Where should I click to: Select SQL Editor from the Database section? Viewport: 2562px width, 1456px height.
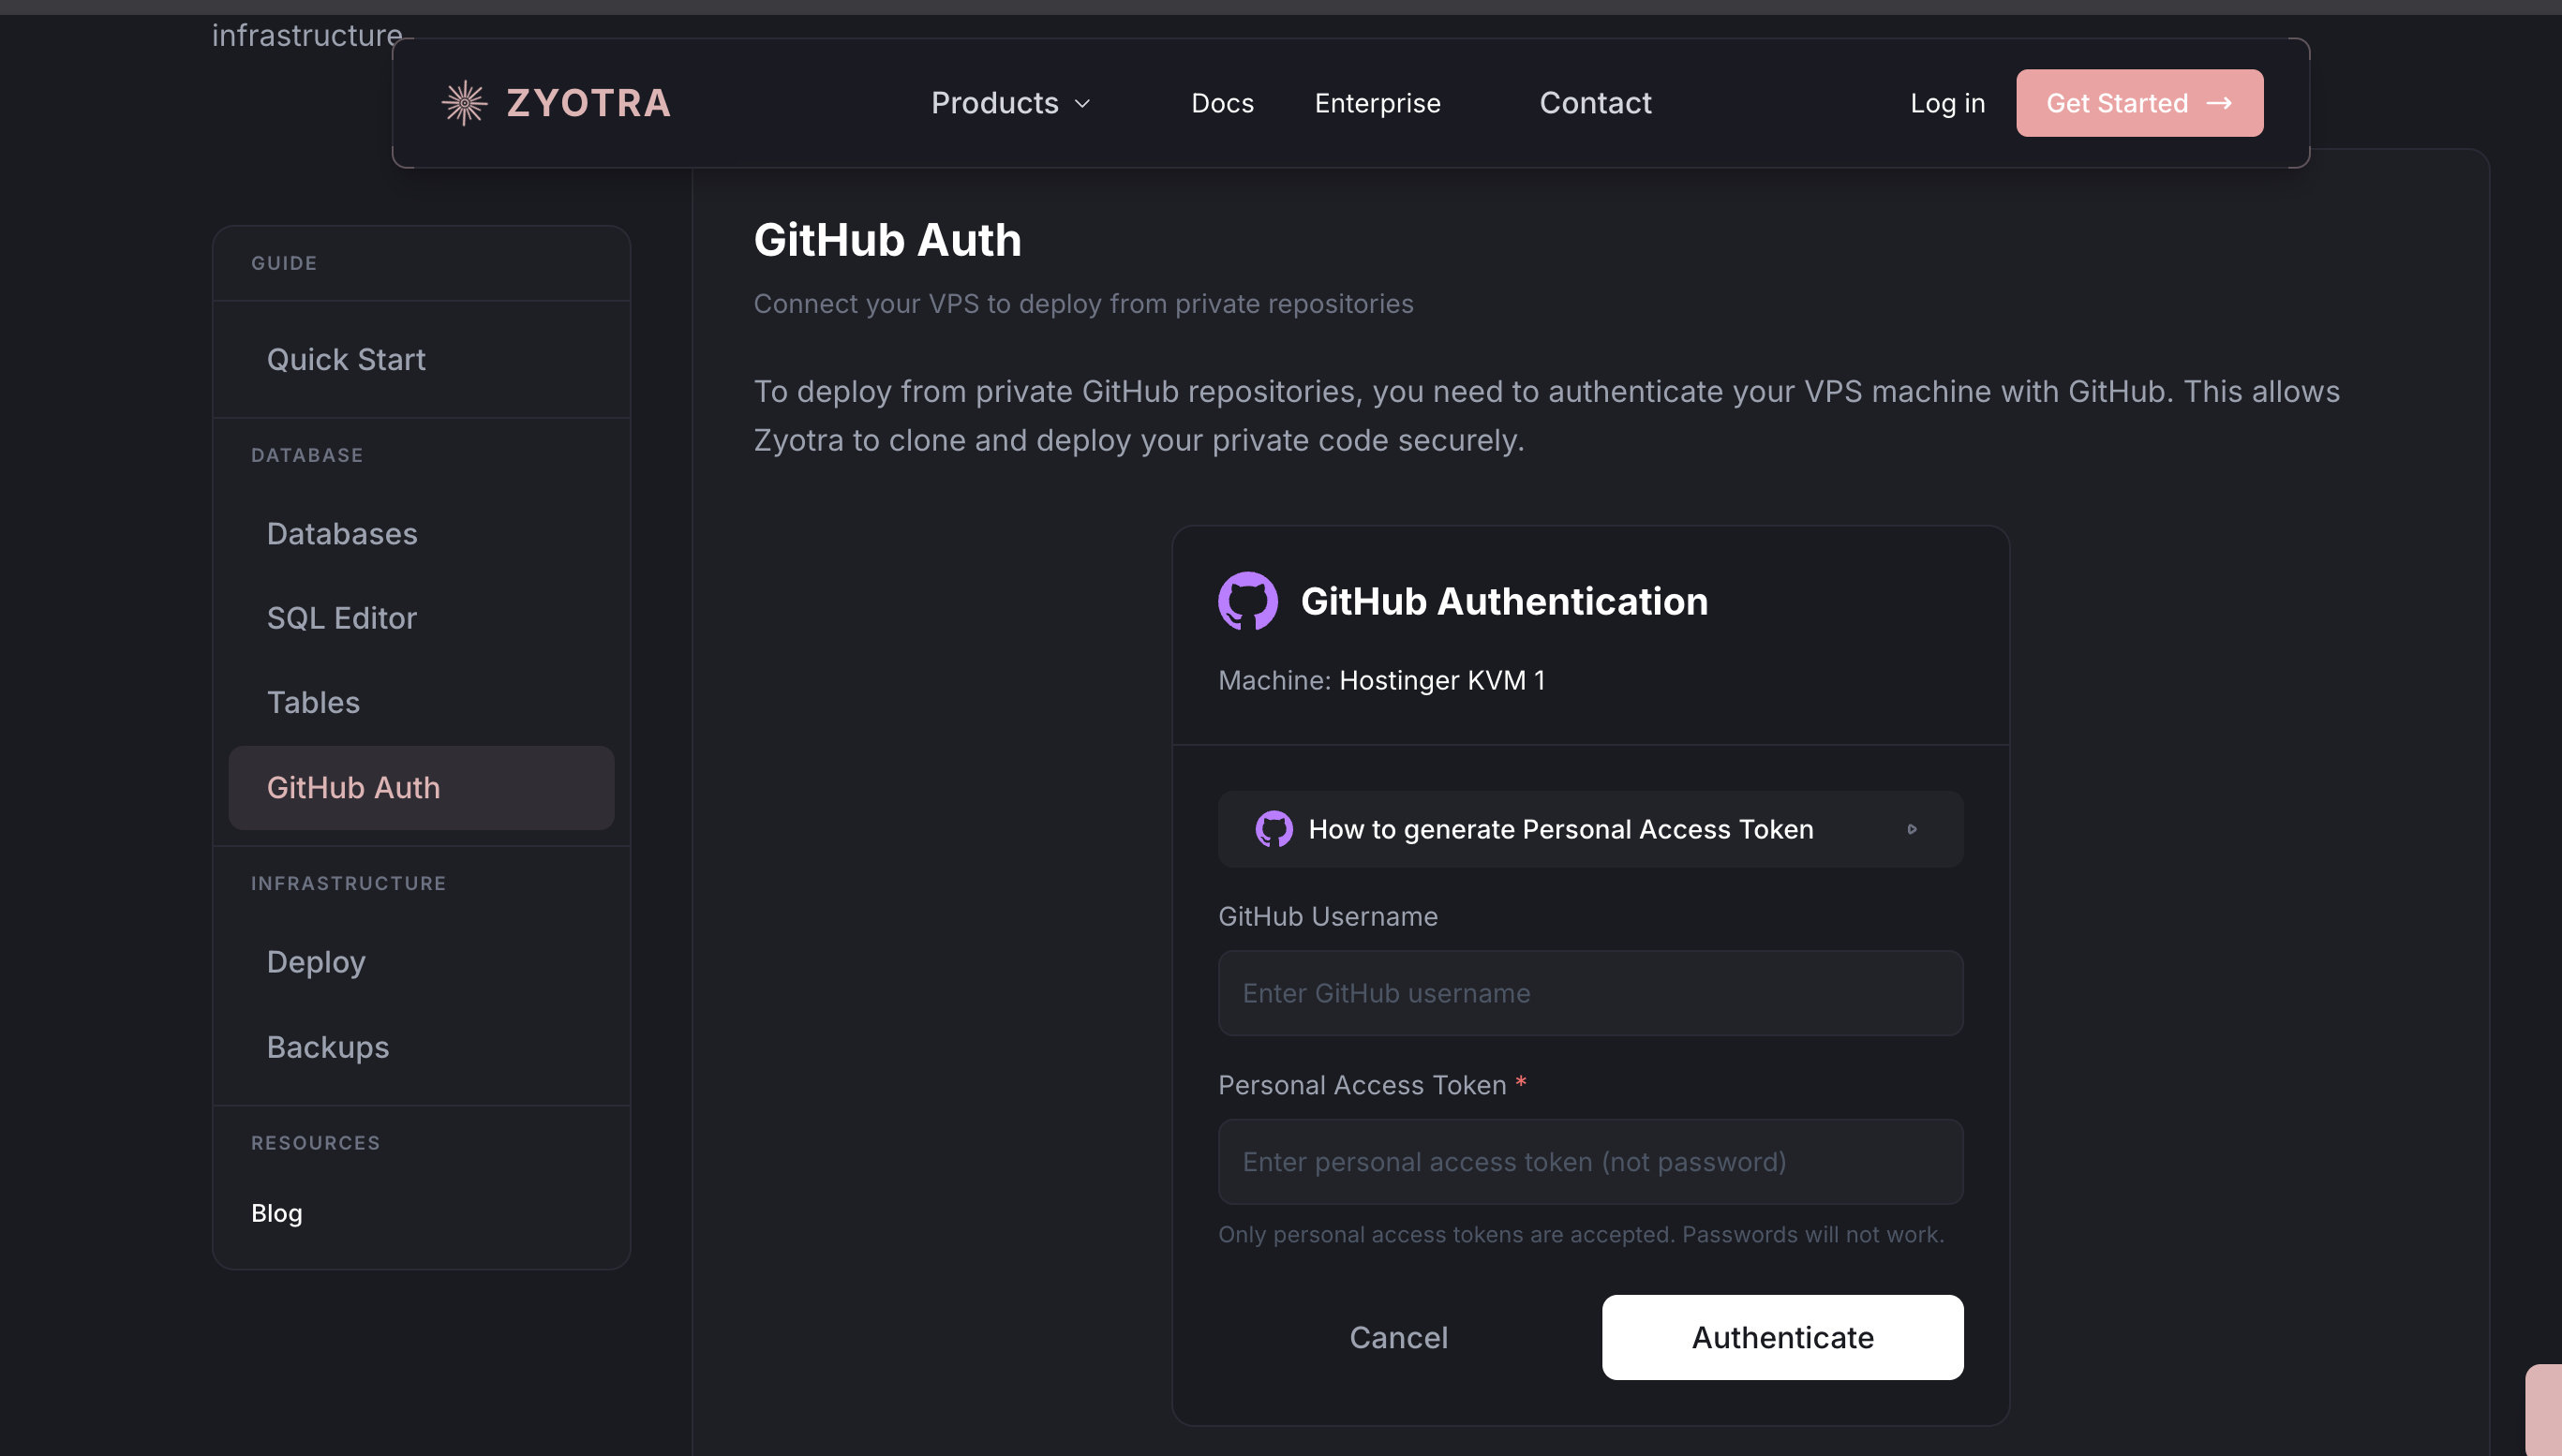341,618
